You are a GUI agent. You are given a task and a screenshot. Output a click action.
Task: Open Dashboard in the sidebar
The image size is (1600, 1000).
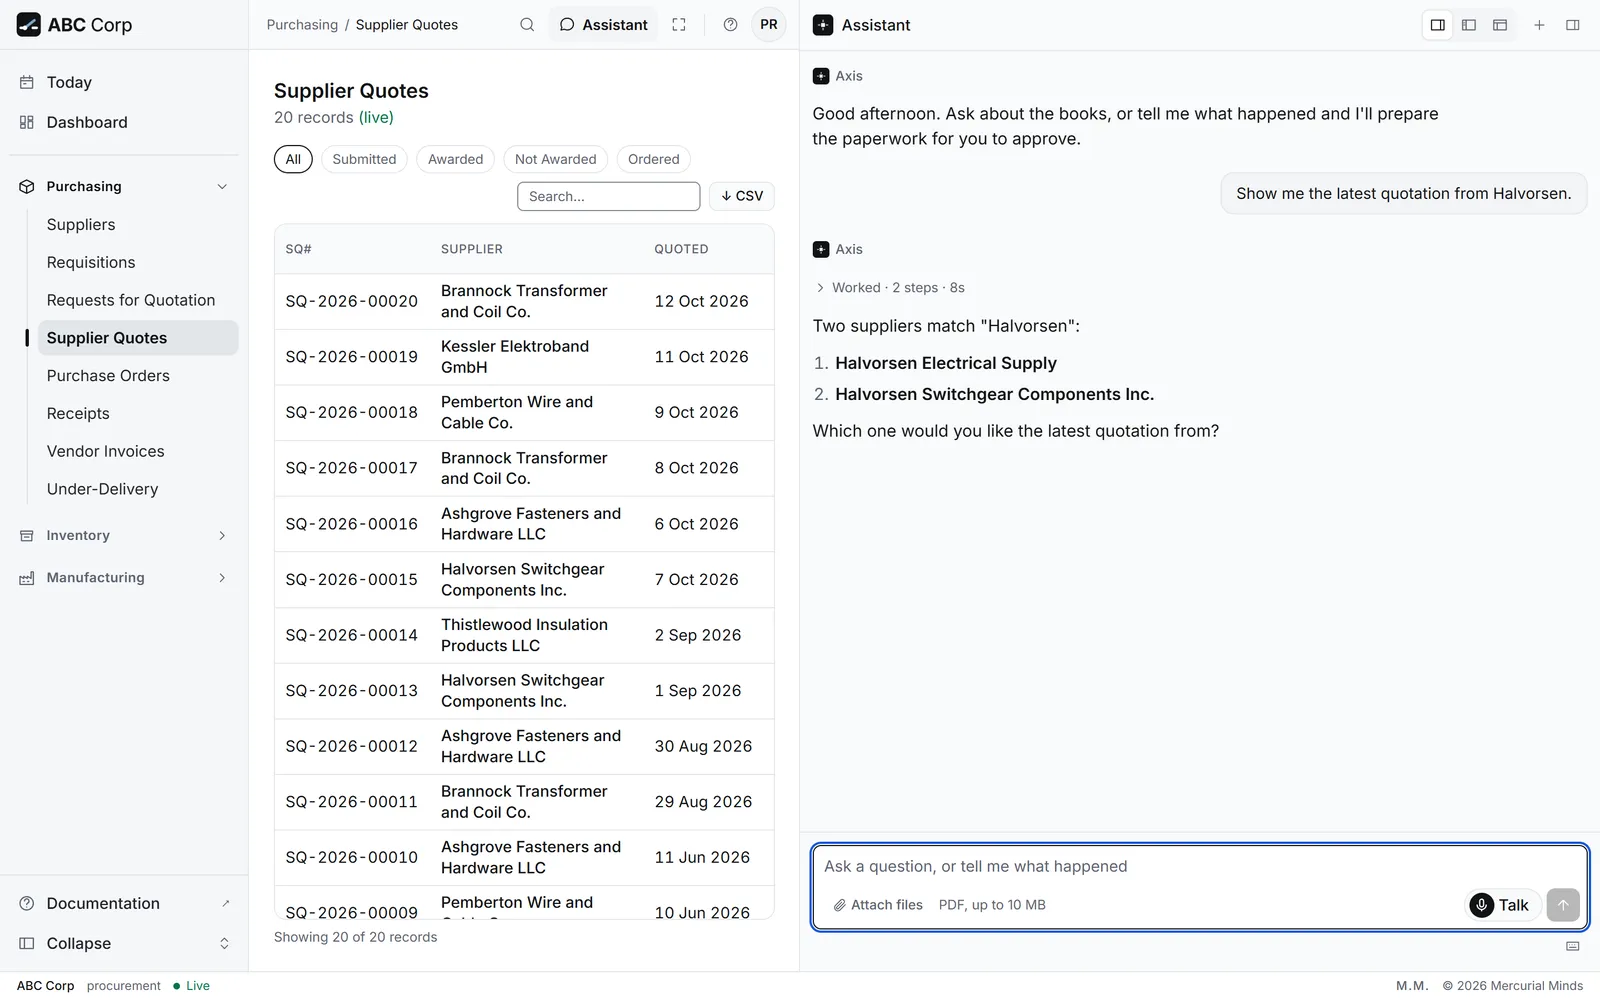point(124,122)
